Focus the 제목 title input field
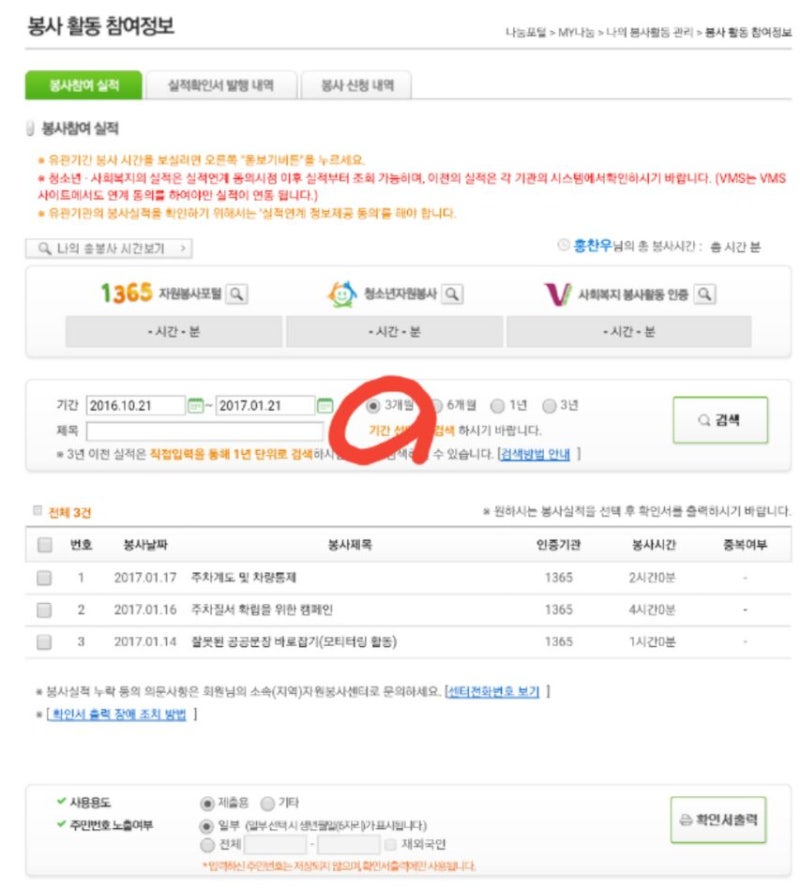The image size is (800, 889). tap(205, 431)
